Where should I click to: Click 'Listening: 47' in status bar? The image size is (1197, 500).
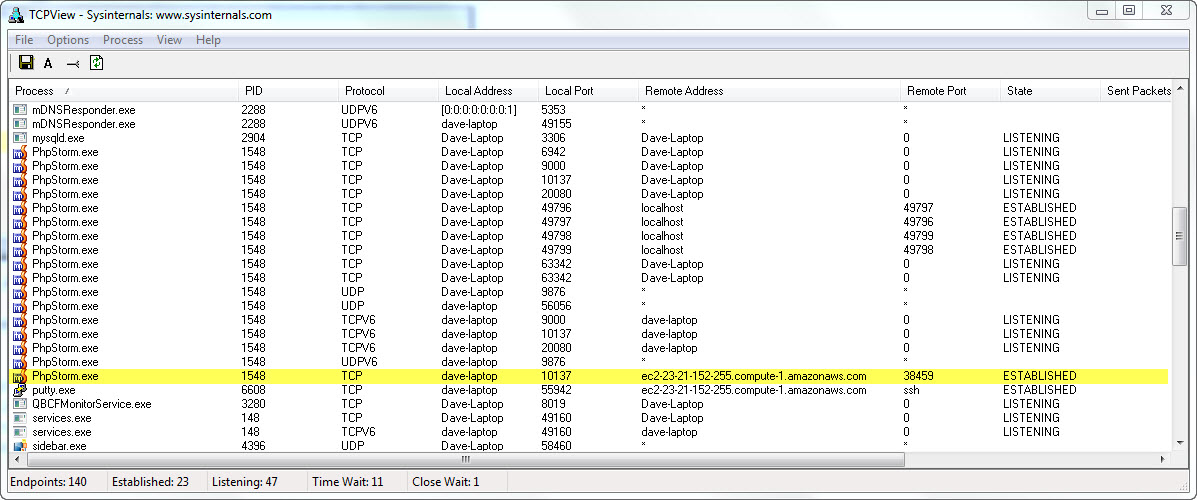pyautogui.click(x=244, y=482)
